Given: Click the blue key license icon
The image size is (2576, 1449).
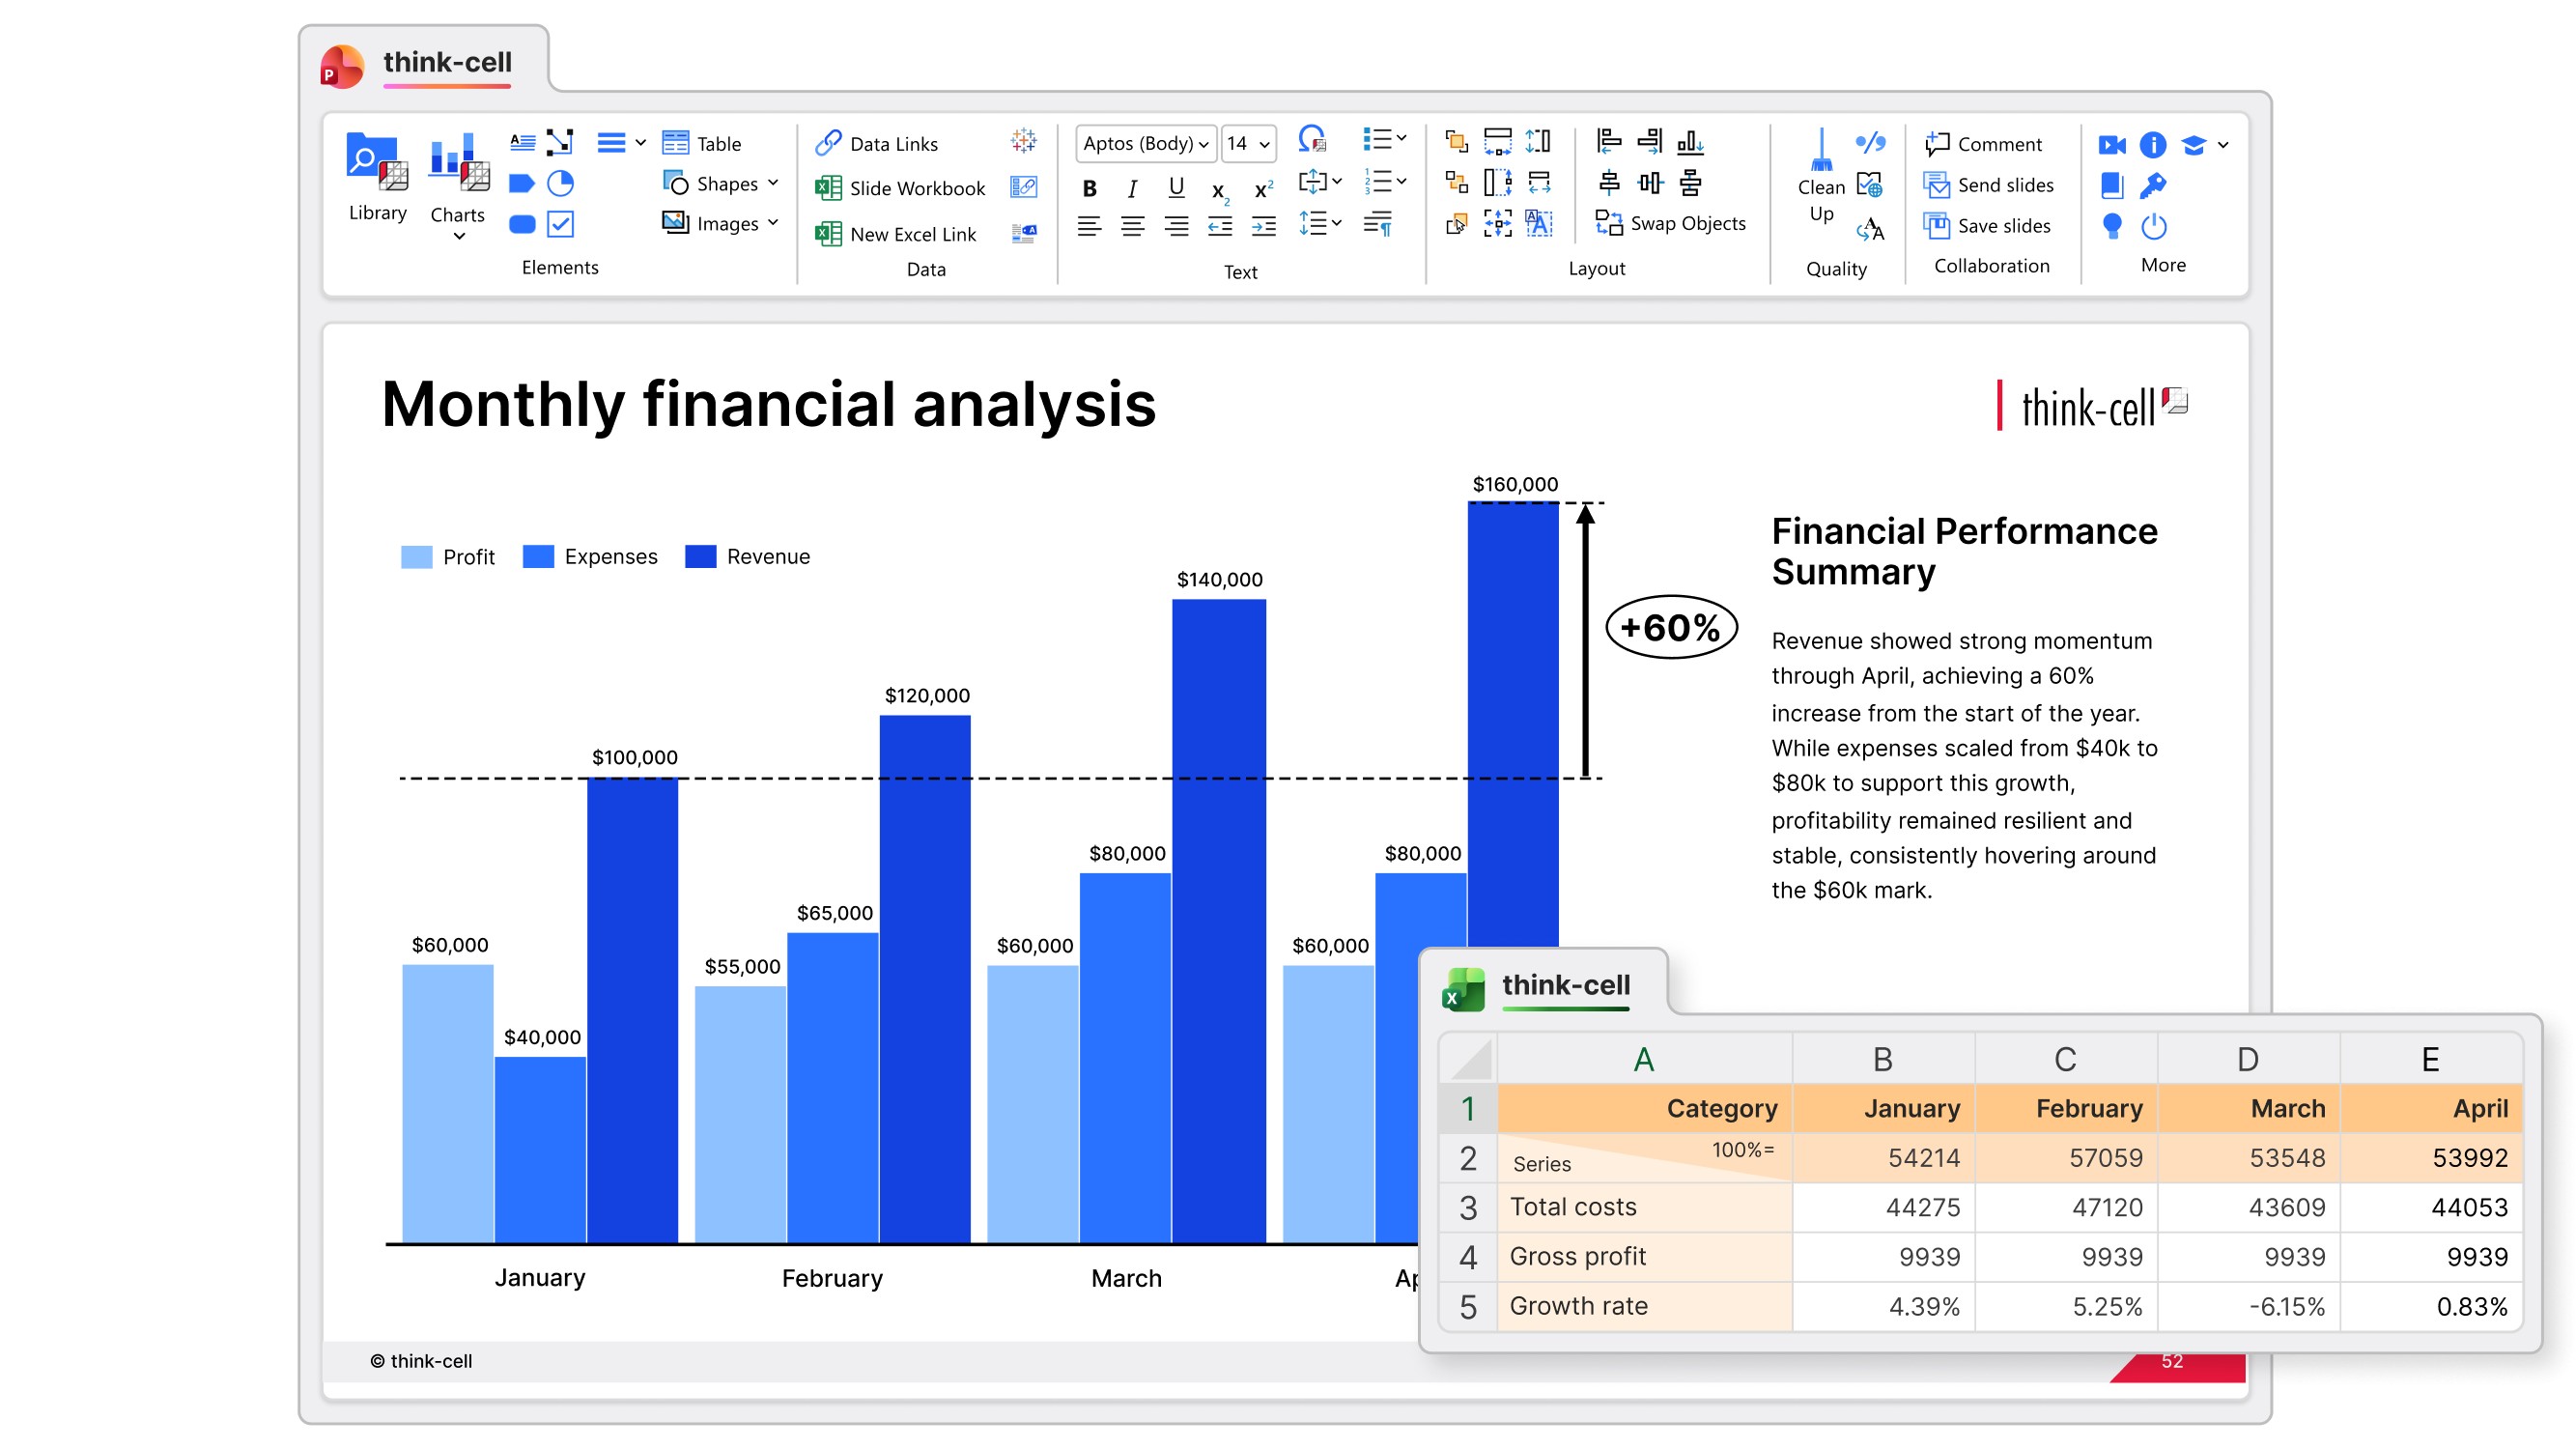Looking at the screenshot, I should click(2153, 185).
